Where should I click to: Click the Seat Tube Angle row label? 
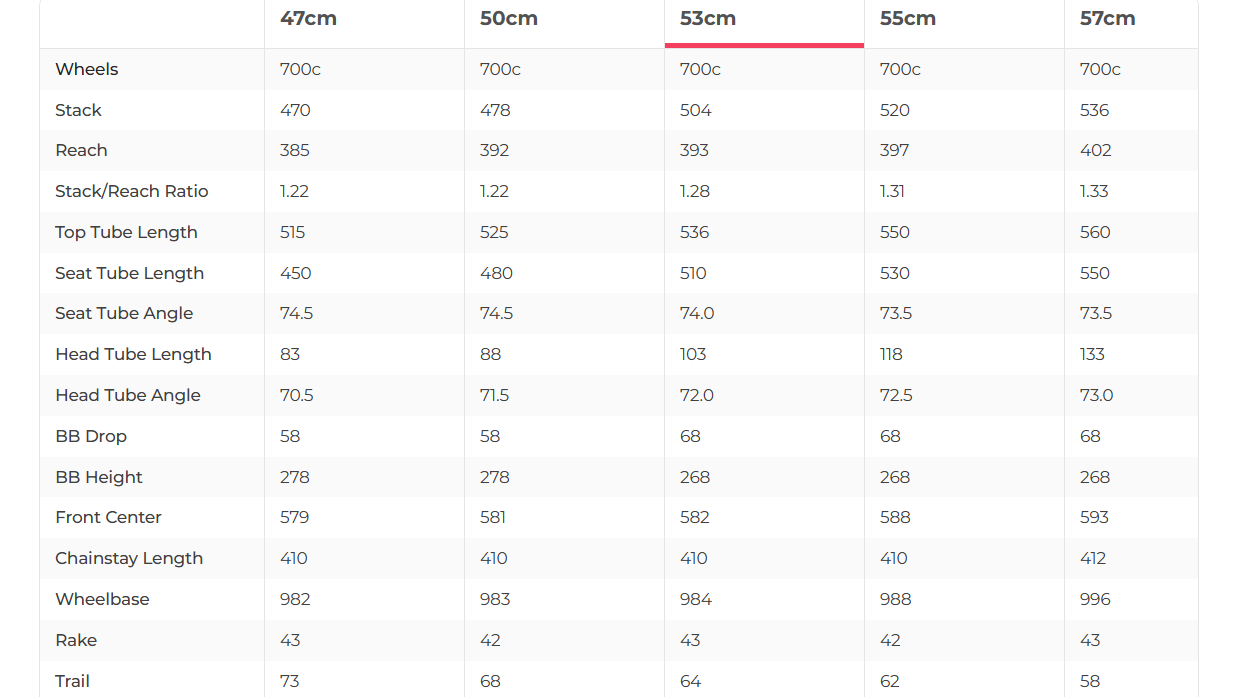(x=124, y=313)
